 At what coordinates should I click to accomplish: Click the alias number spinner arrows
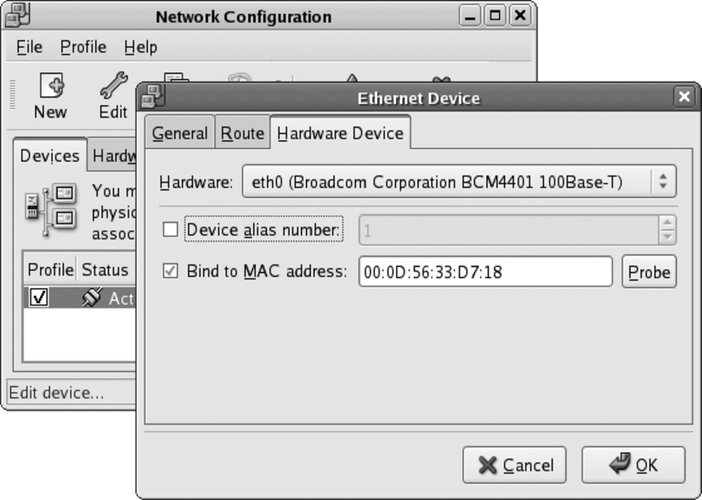666,230
